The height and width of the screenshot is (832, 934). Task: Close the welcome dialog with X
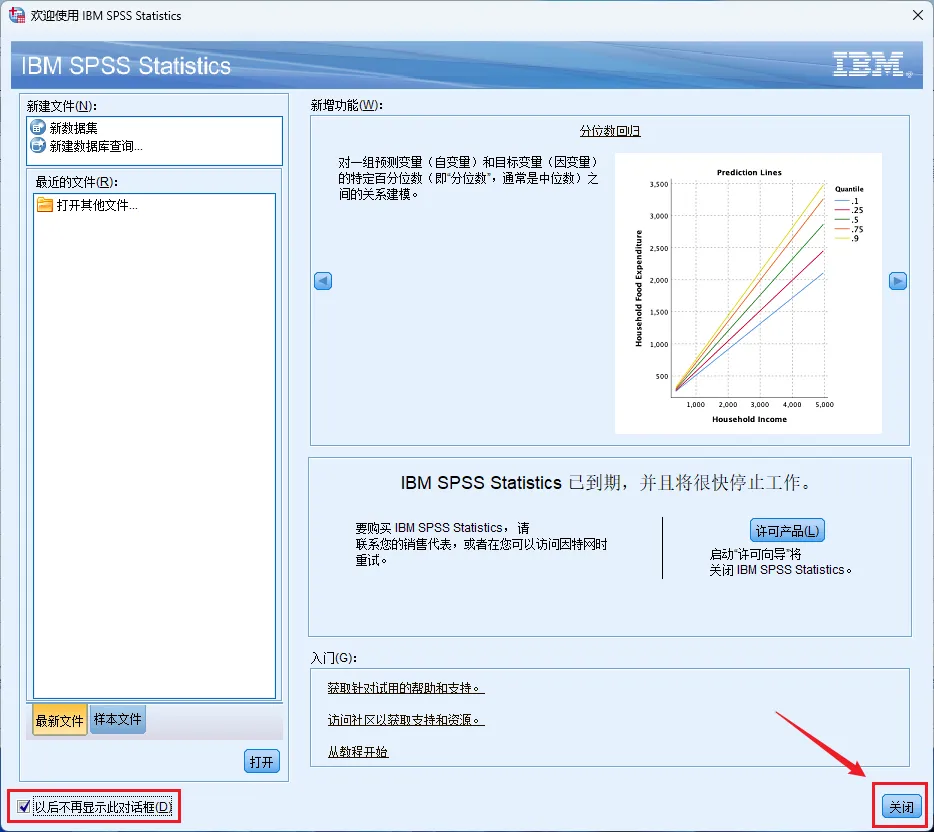click(x=918, y=15)
